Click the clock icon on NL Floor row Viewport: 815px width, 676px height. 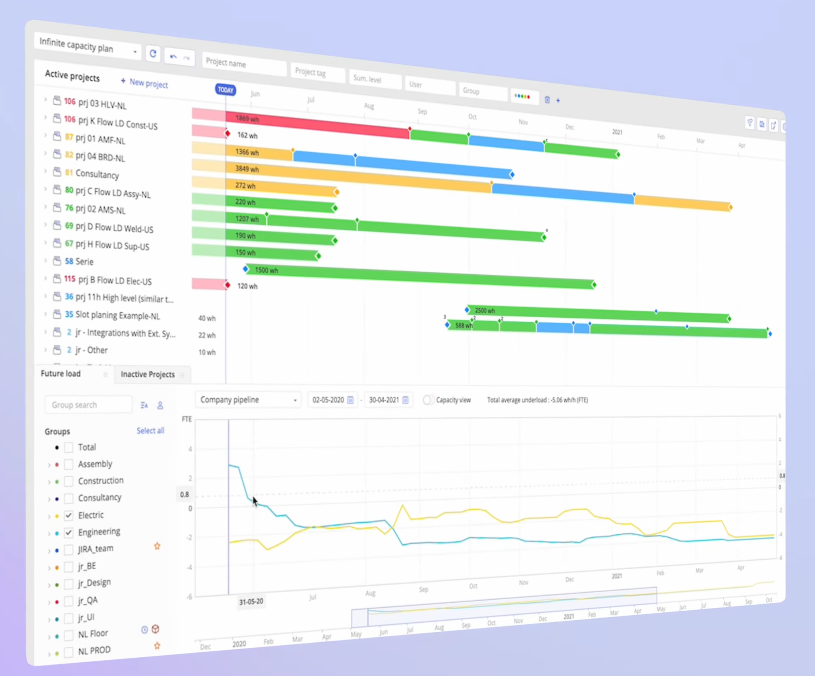[x=144, y=630]
